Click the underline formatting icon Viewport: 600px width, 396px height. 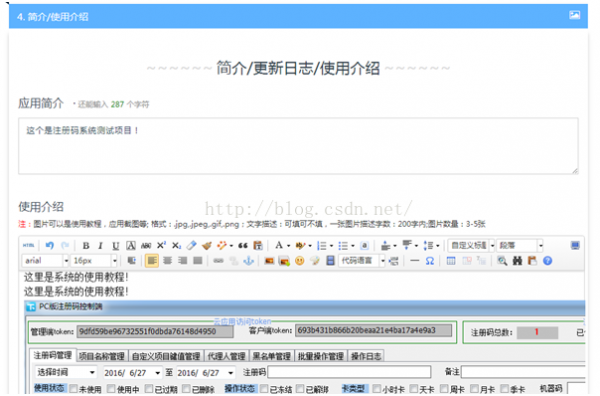point(116,246)
